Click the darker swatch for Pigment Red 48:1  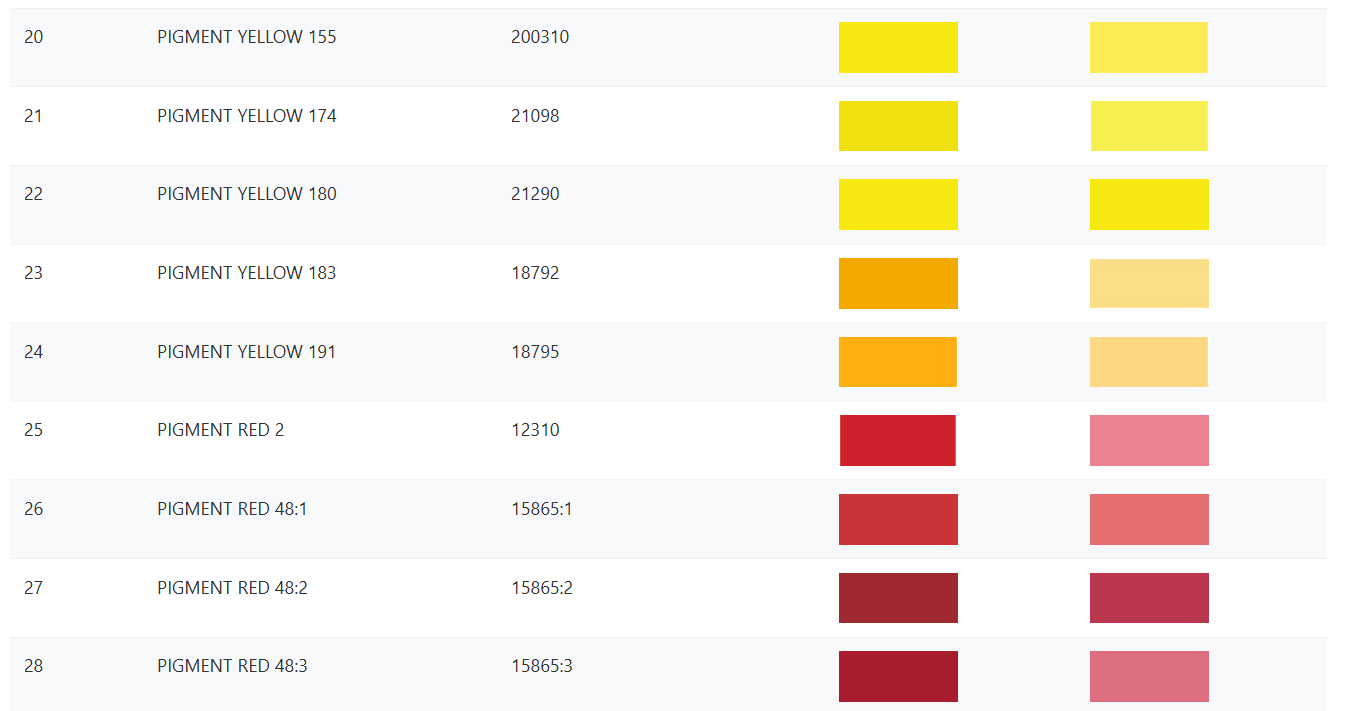coord(898,519)
